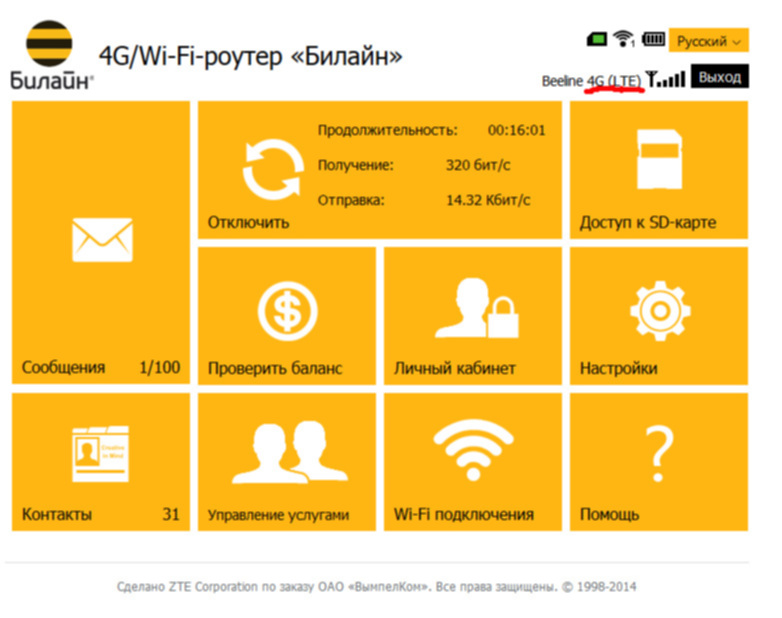The image size is (782, 618).
Task: Click the Выход logout button
Action: click(720, 76)
